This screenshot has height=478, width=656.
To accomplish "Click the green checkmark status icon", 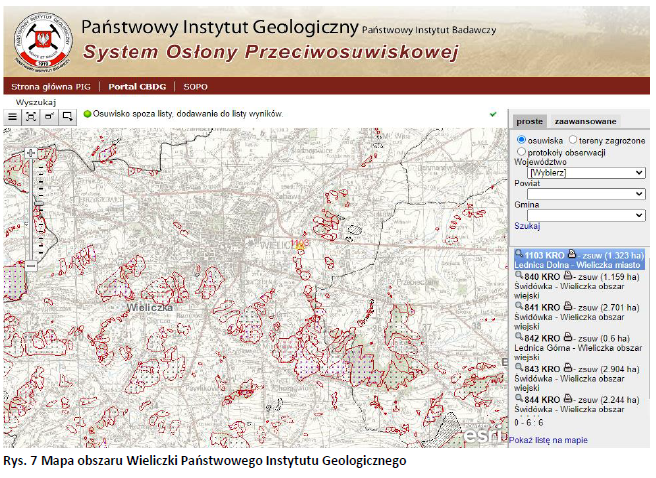I will [x=493, y=114].
